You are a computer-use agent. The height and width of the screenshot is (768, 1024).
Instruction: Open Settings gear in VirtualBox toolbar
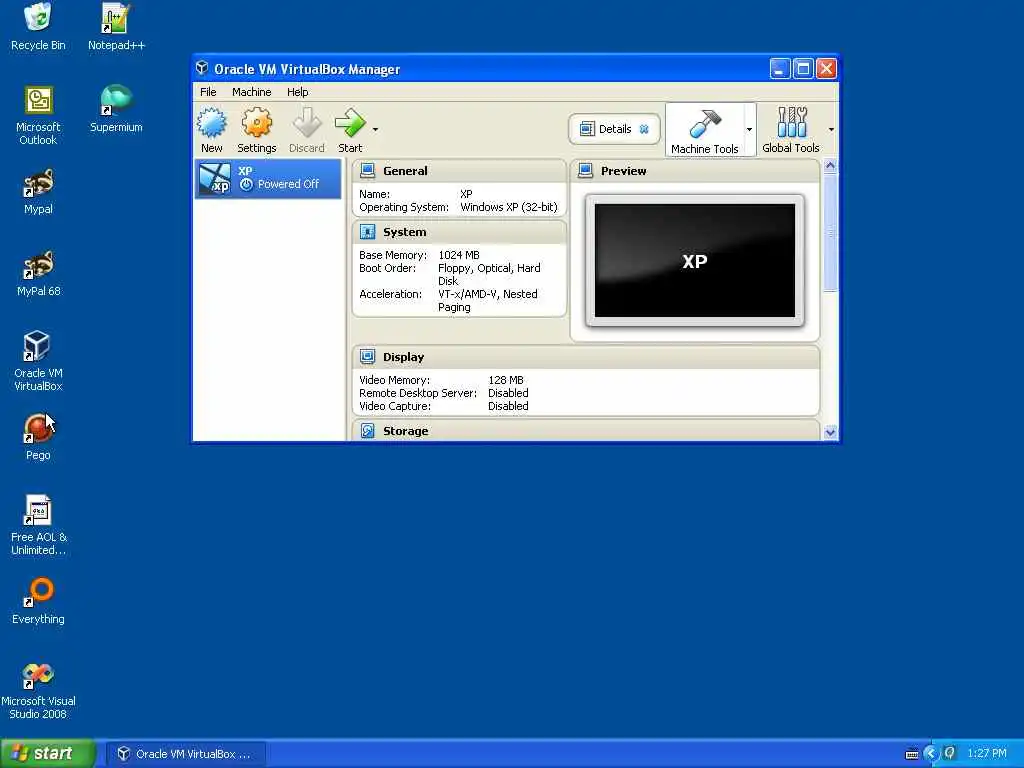pos(257,123)
